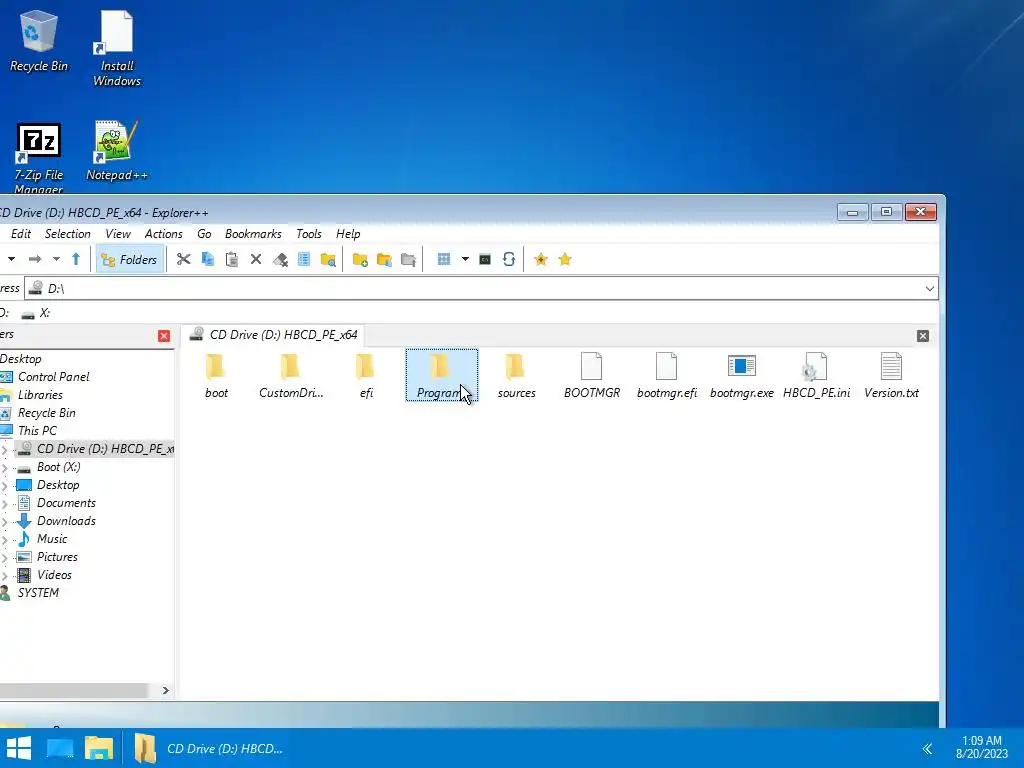Click the Copy toolbar icon

tap(208, 259)
